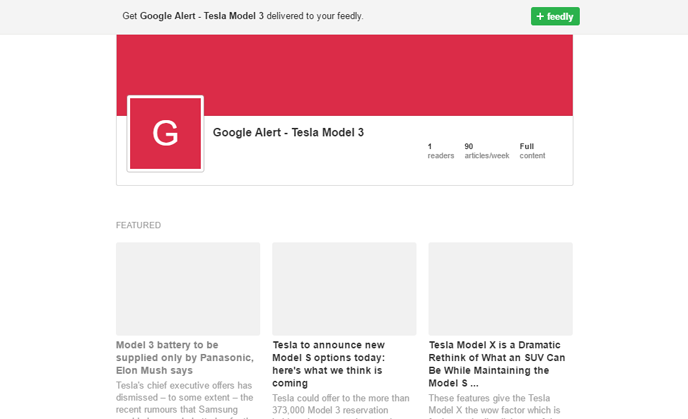Viewport: 688px width, 419px height.
Task: Click the 'Tesla could offer to the more than' summary
Action: coord(341,406)
